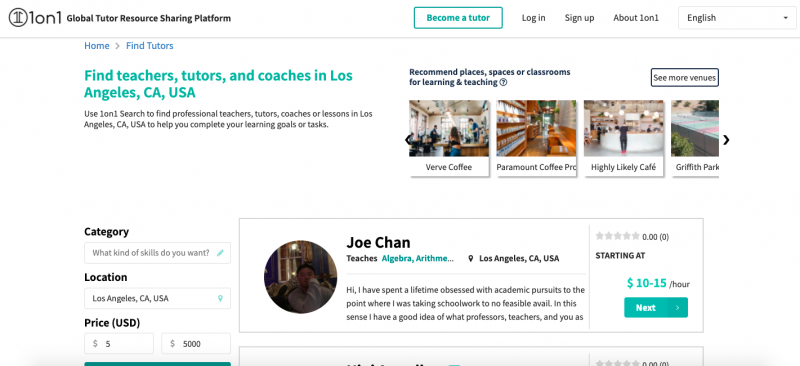Click the 'Global Tutor Resource Sharing Platform' tagline
The height and width of the screenshot is (366, 800).
pos(148,18)
